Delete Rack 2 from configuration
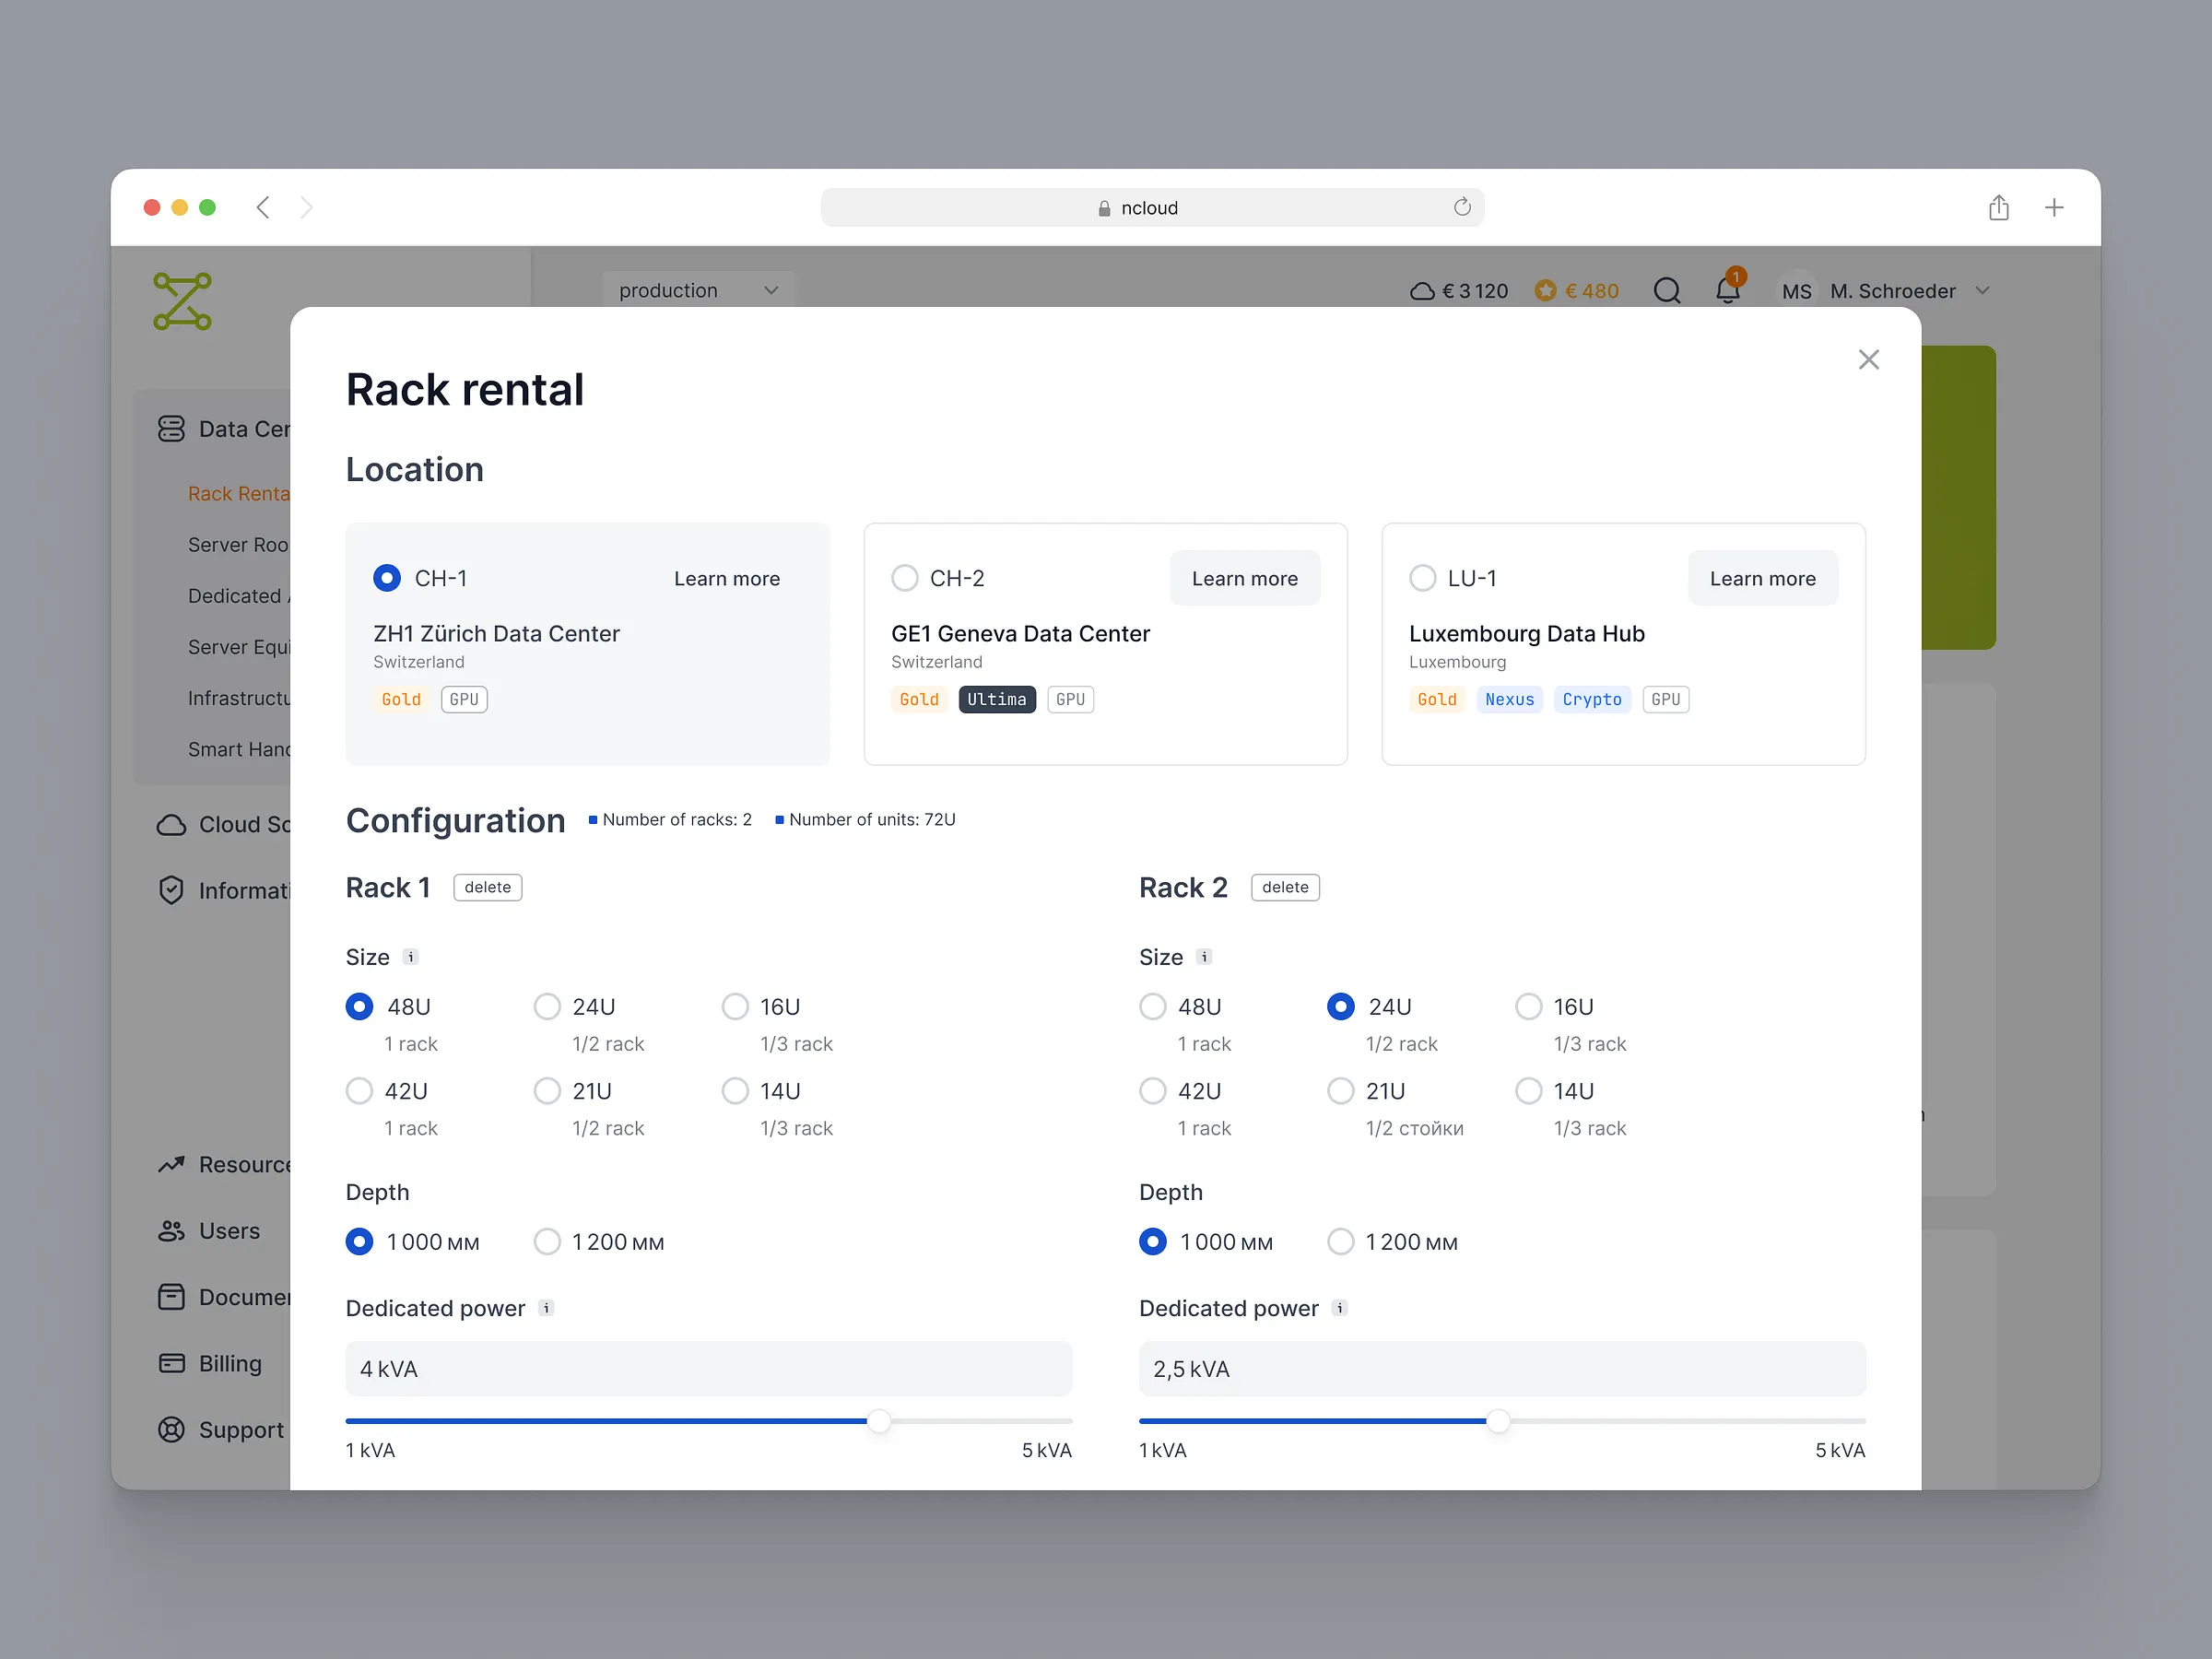 point(1284,887)
